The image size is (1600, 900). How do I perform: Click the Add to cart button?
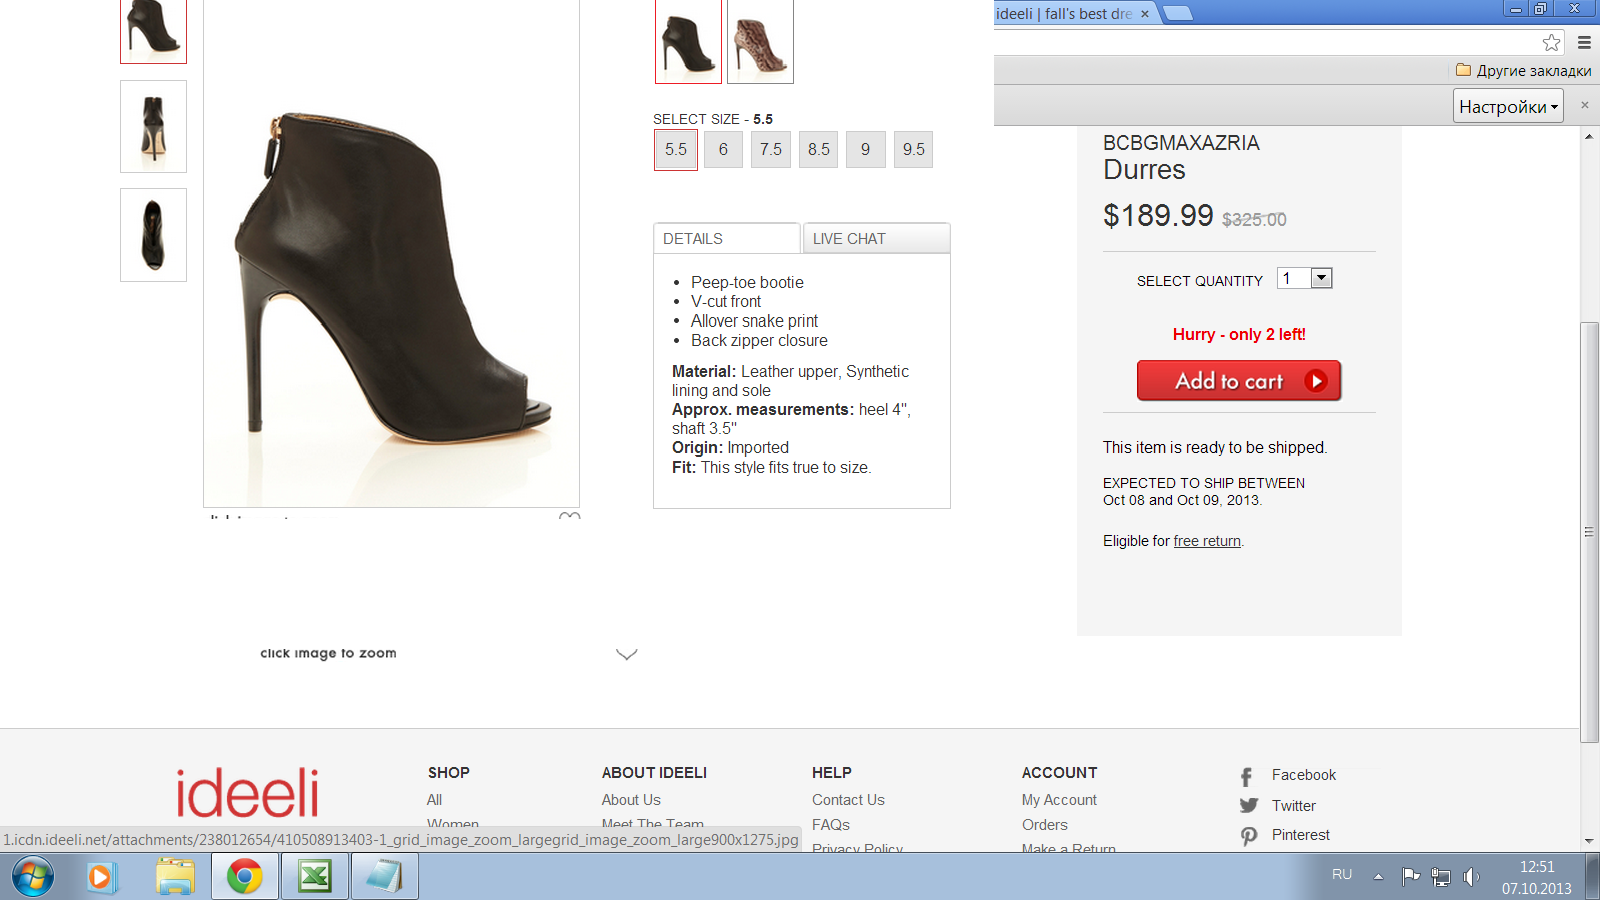(1238, 381)
